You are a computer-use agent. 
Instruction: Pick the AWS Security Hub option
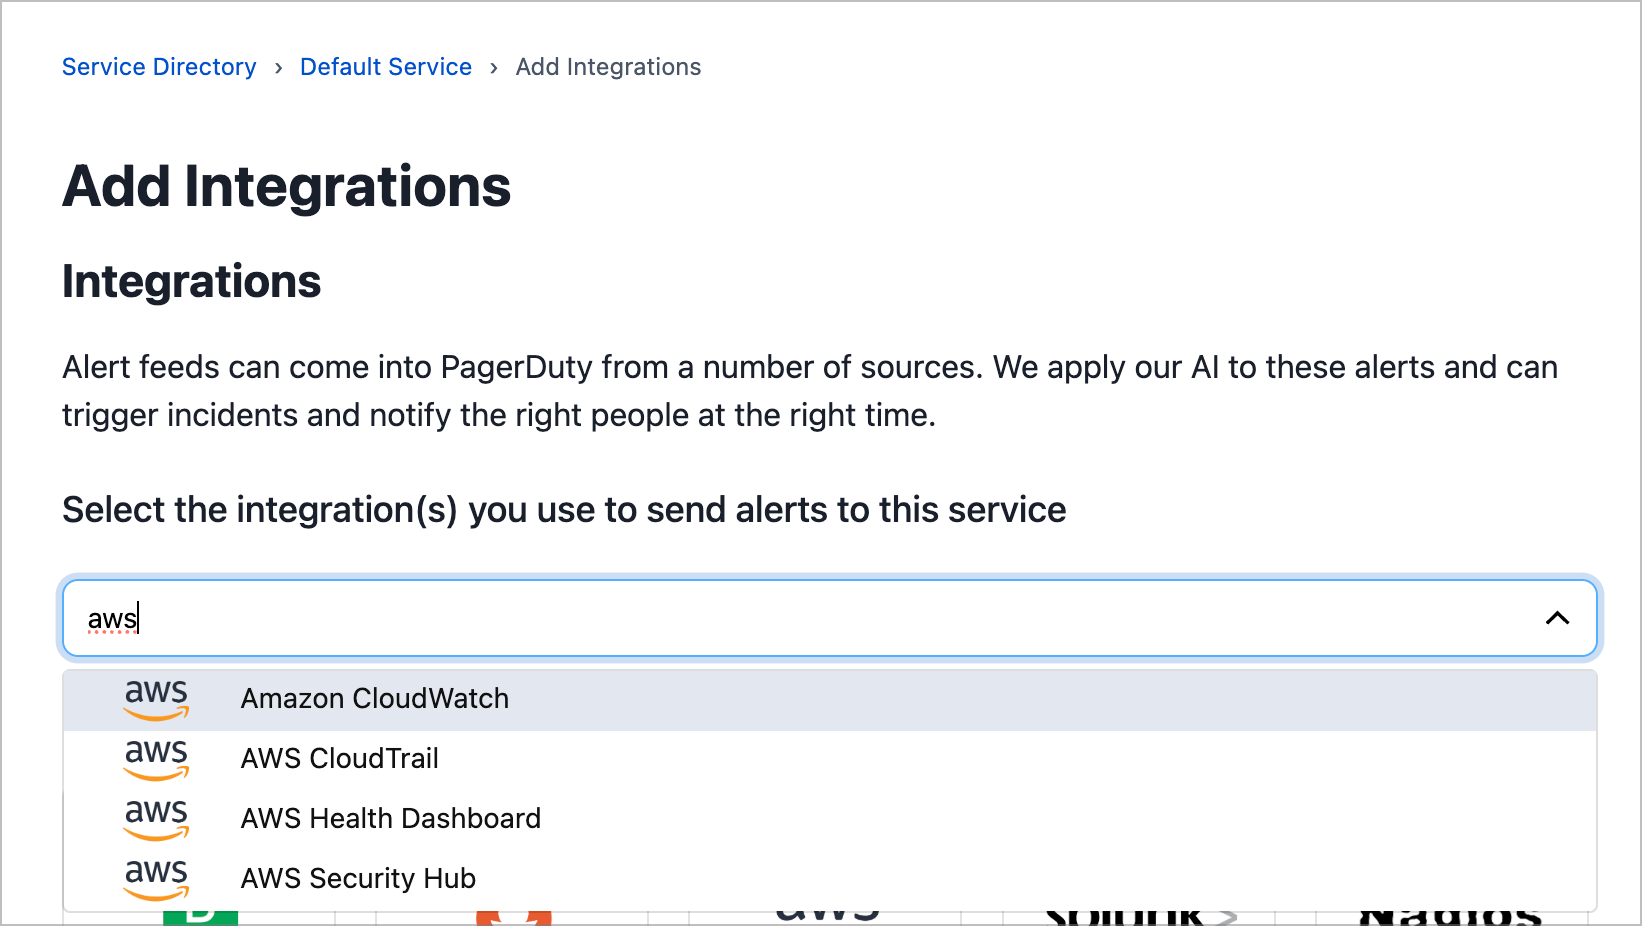[x=358, y=878]
